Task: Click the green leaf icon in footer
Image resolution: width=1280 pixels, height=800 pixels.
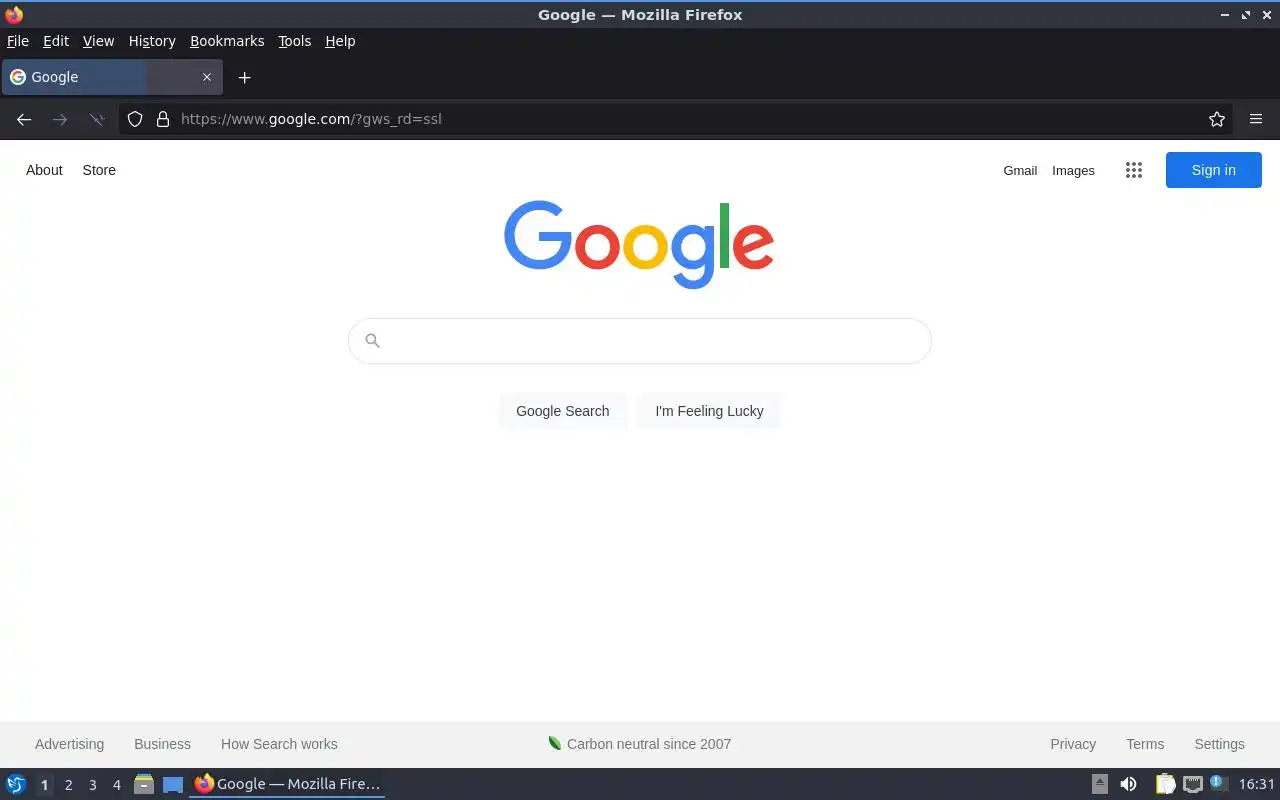Action: (554, 743)
